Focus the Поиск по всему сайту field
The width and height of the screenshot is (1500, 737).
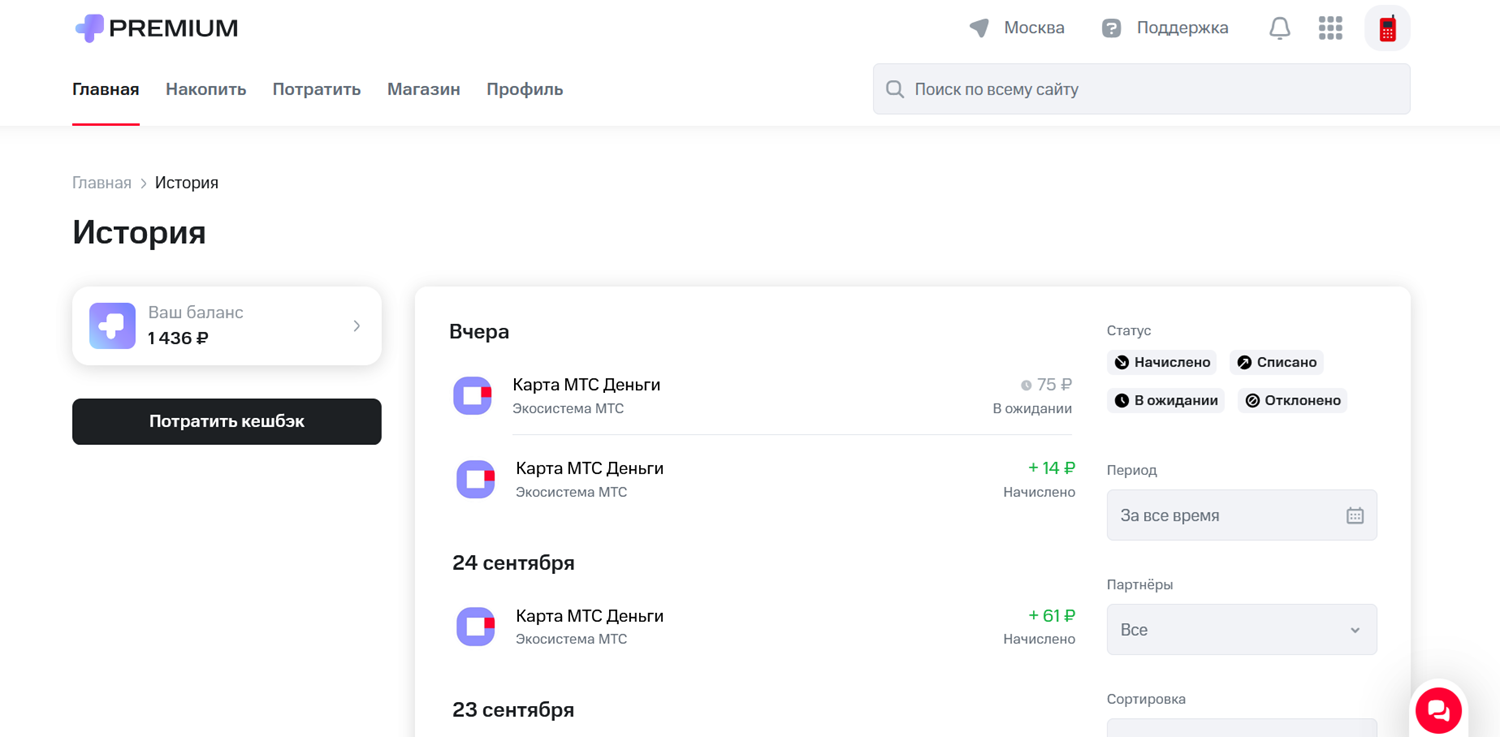pos(1150,89)
